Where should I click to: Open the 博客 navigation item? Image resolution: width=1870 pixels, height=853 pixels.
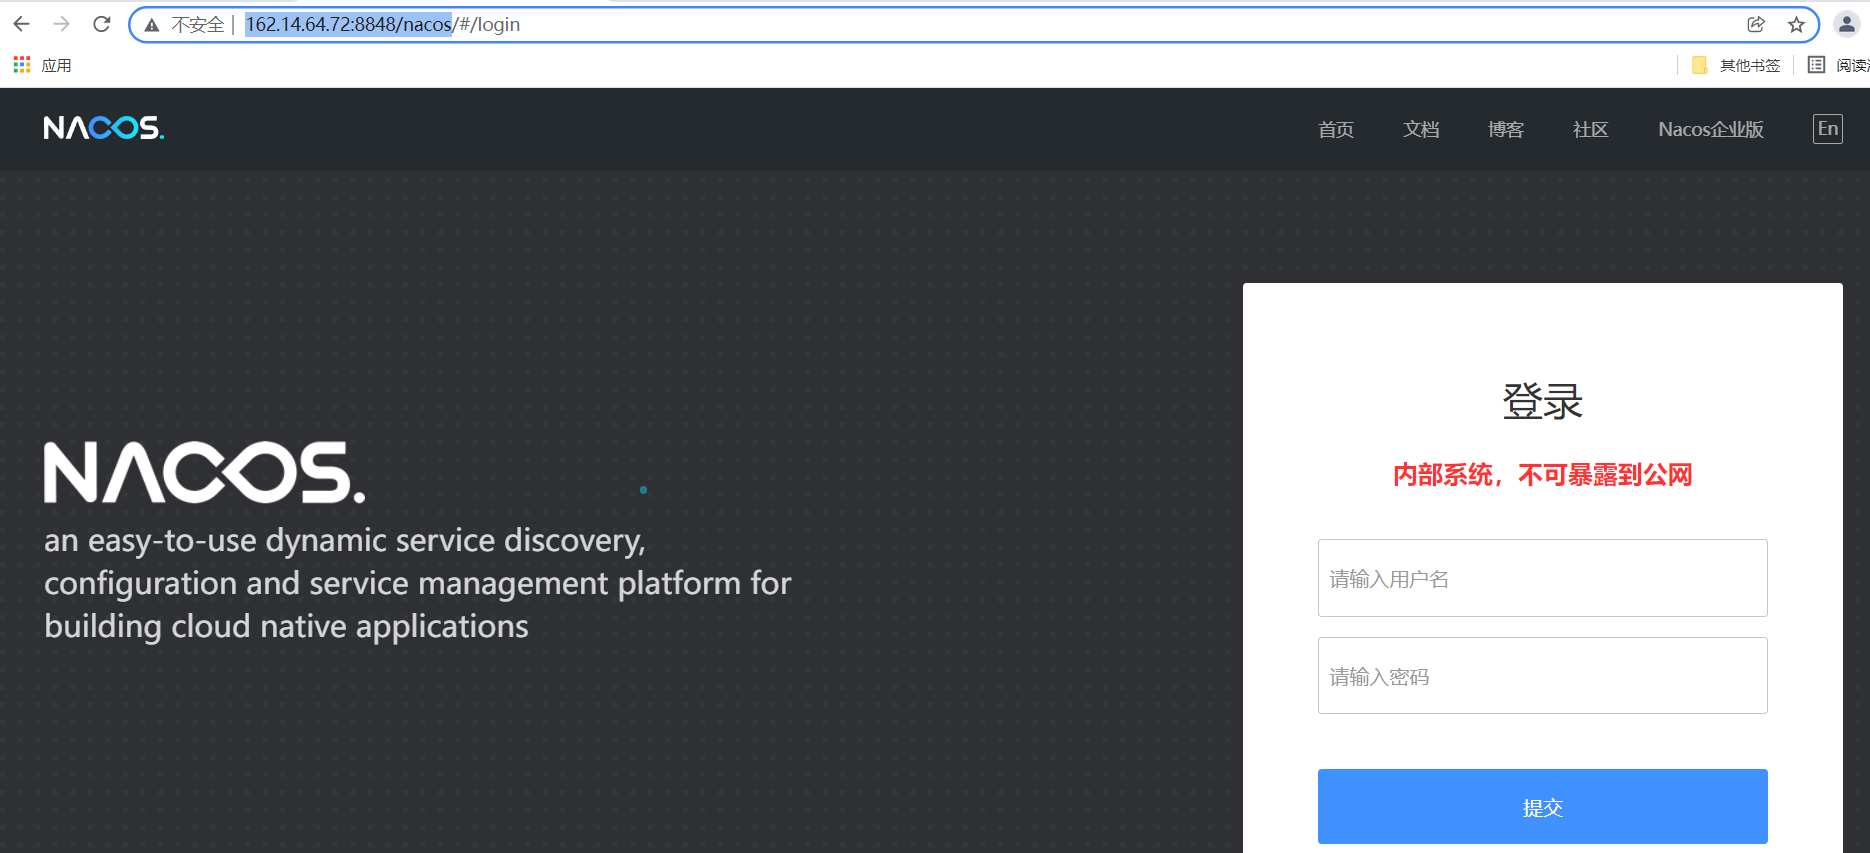[x=1506, y=129]
